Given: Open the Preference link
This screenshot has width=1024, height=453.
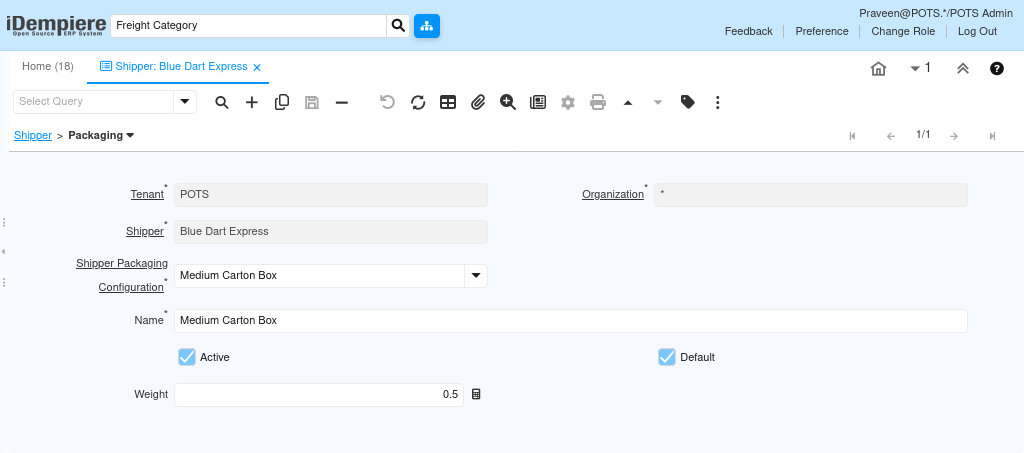Looking at the screenshot, I should point(822,31).
